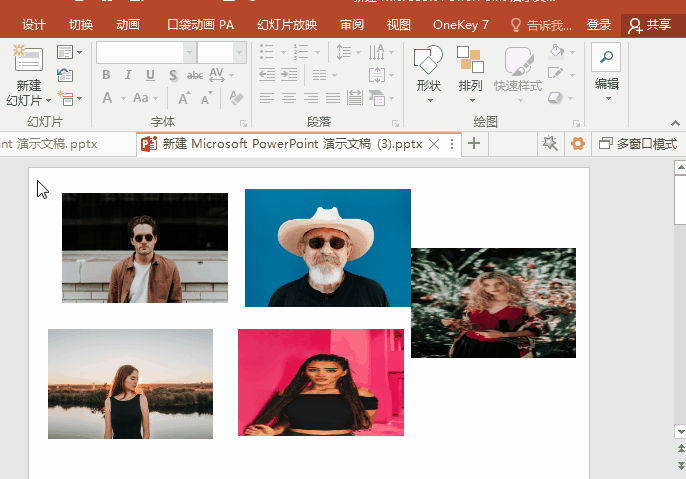This screenshot has height=479, width=686.
Task: Expand the font name dropdown
Action: click(189, 52)
